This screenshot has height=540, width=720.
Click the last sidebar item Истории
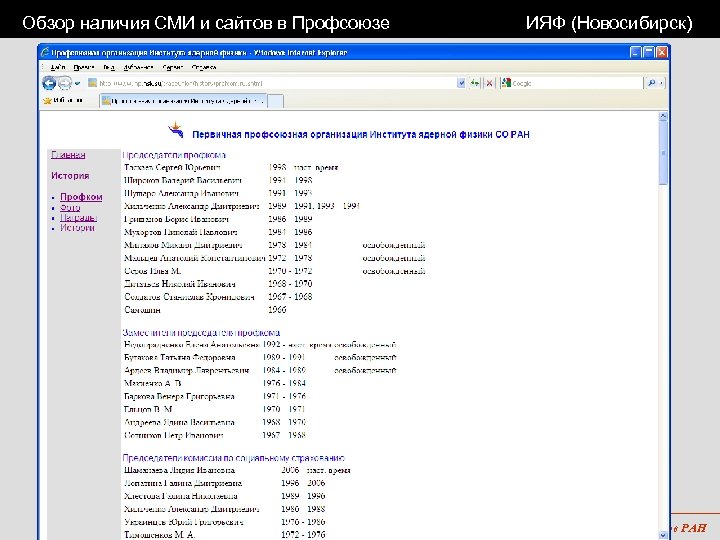(78, 228)
